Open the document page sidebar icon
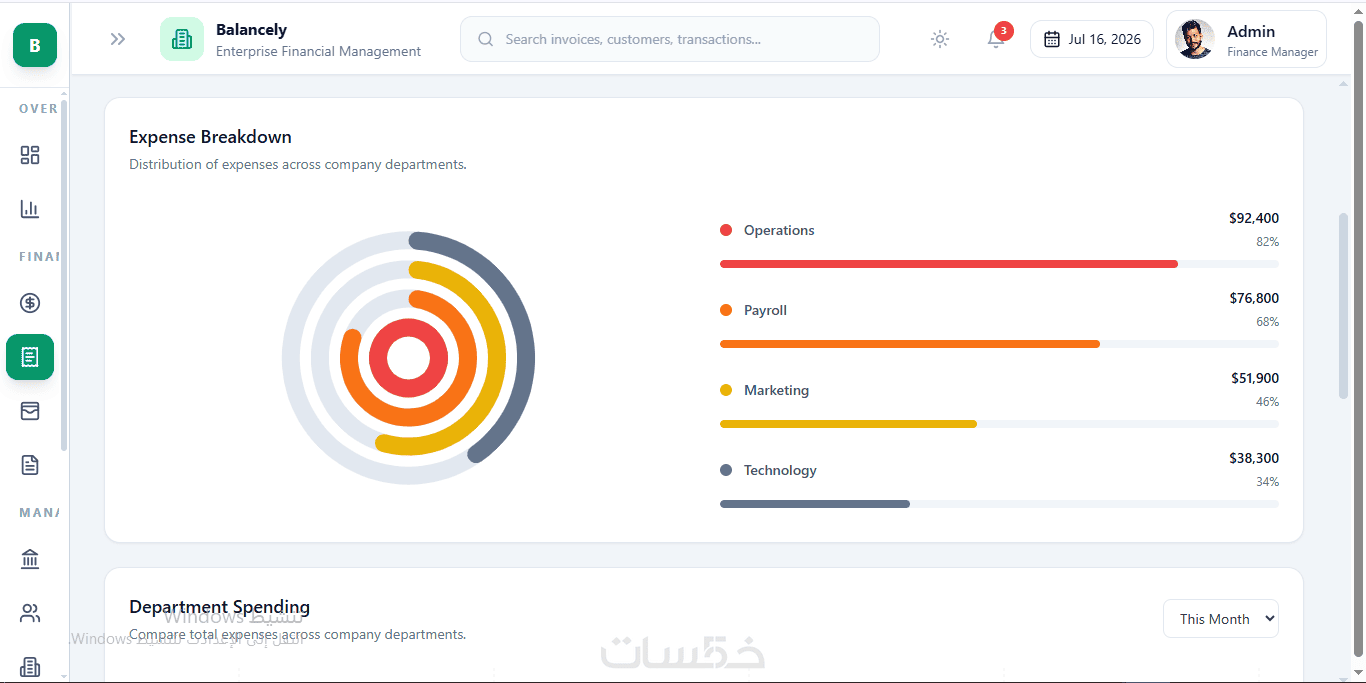This screenshot has width=1366, height=683. [x=30, y=465]
